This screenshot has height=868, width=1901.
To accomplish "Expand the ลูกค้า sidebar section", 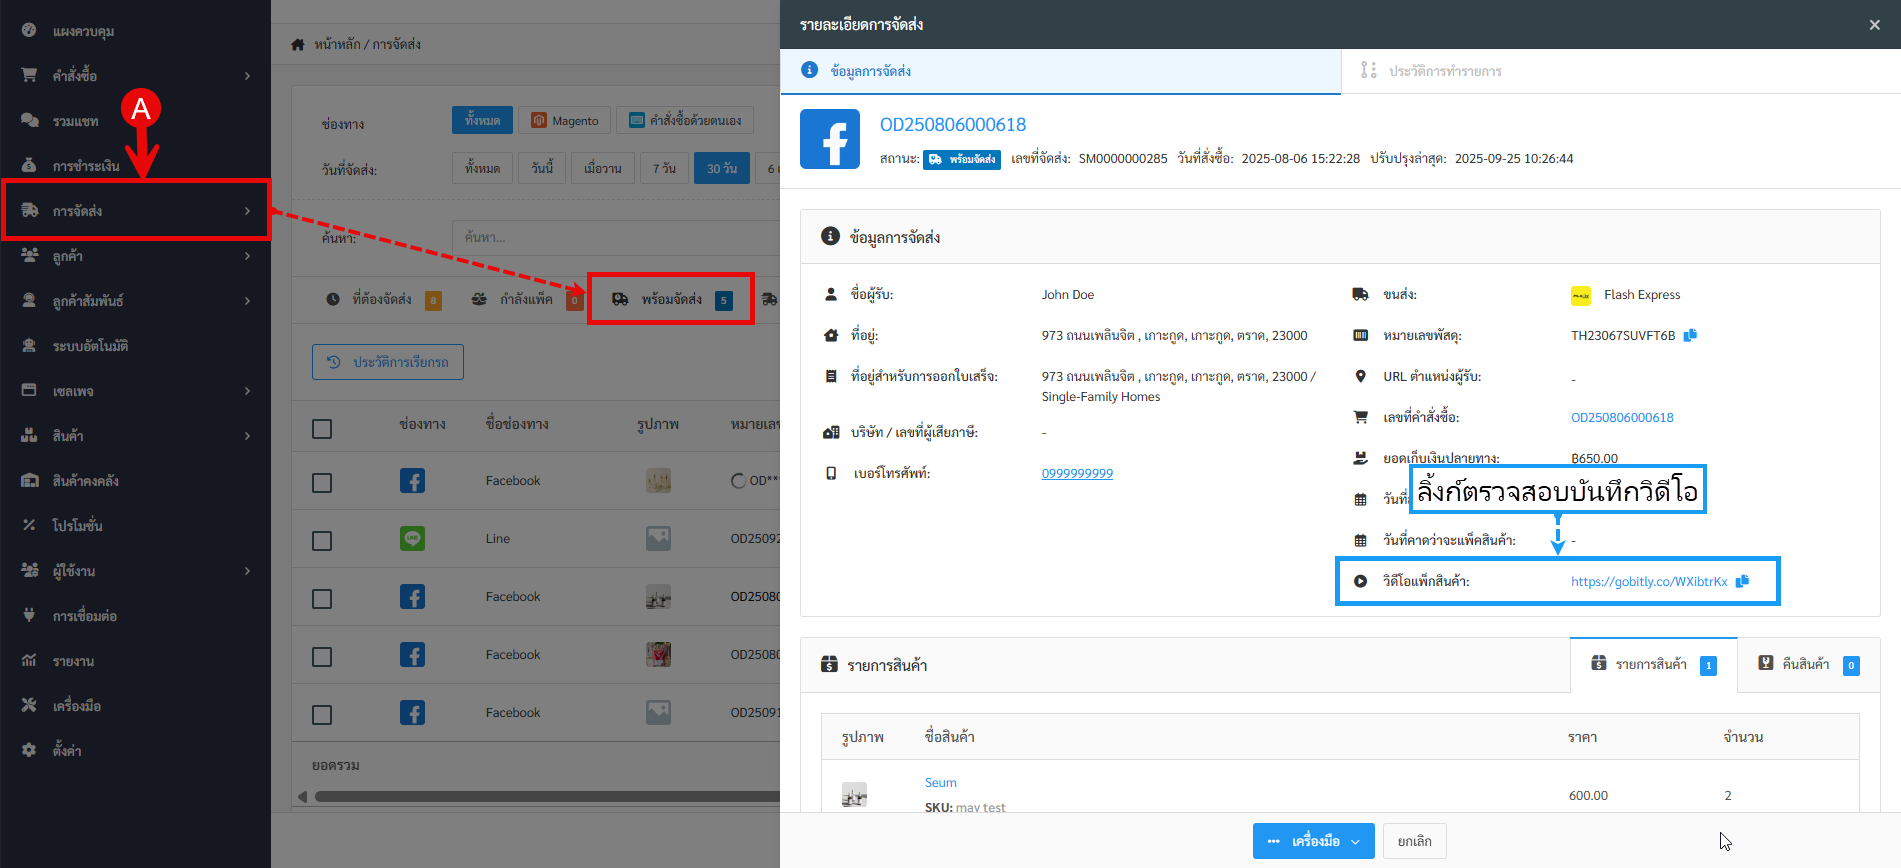I will (135, 256).
